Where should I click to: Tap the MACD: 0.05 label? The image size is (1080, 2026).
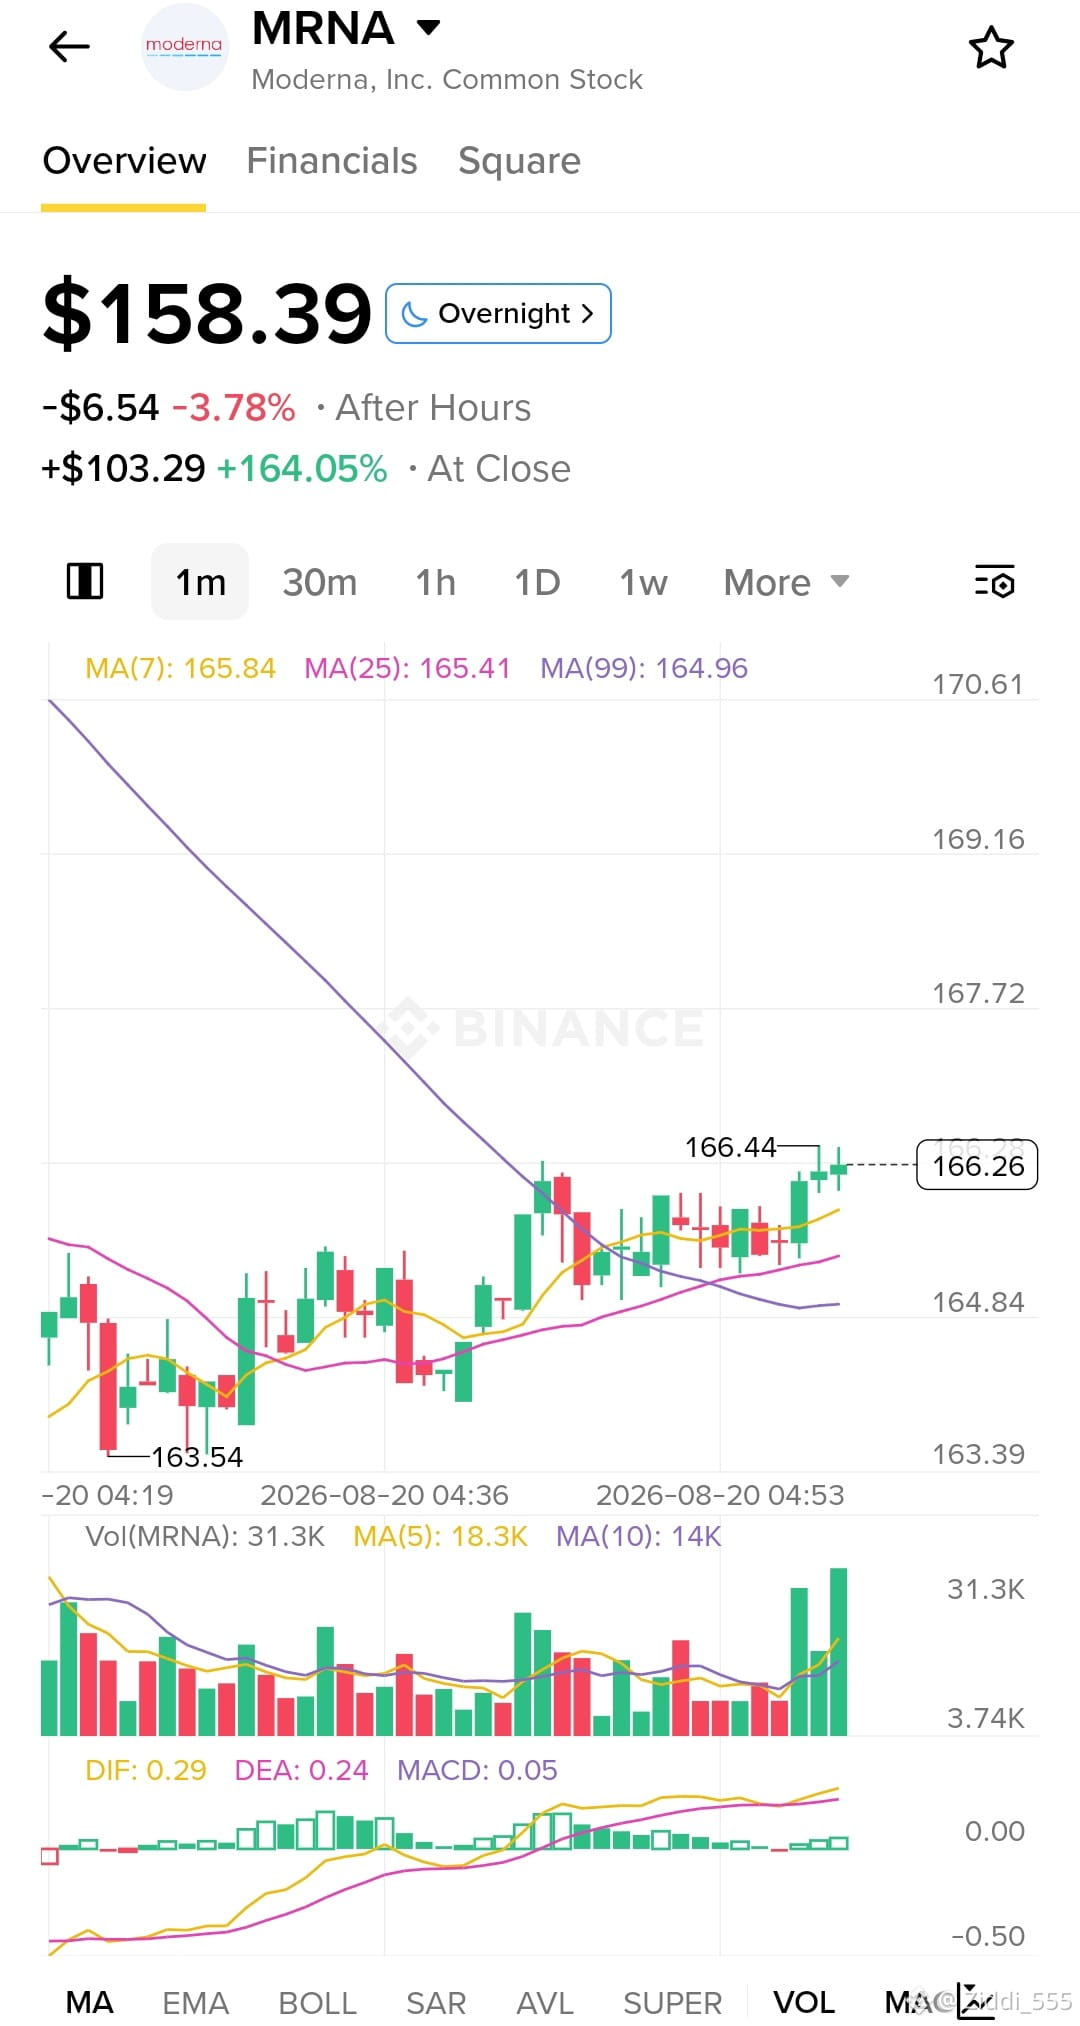[477, 1770]
